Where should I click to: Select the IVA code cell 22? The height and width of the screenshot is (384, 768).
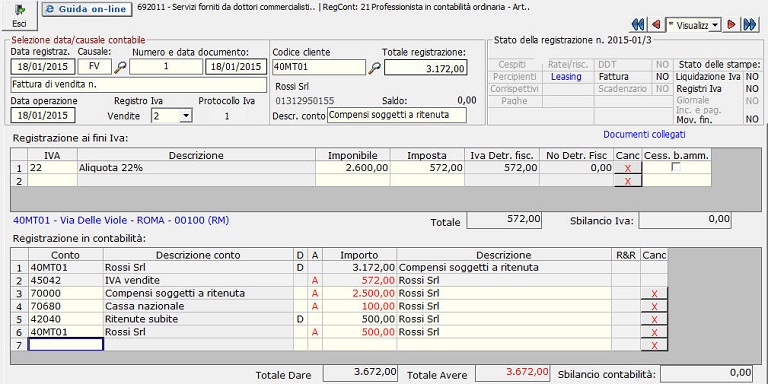(52, 168)
